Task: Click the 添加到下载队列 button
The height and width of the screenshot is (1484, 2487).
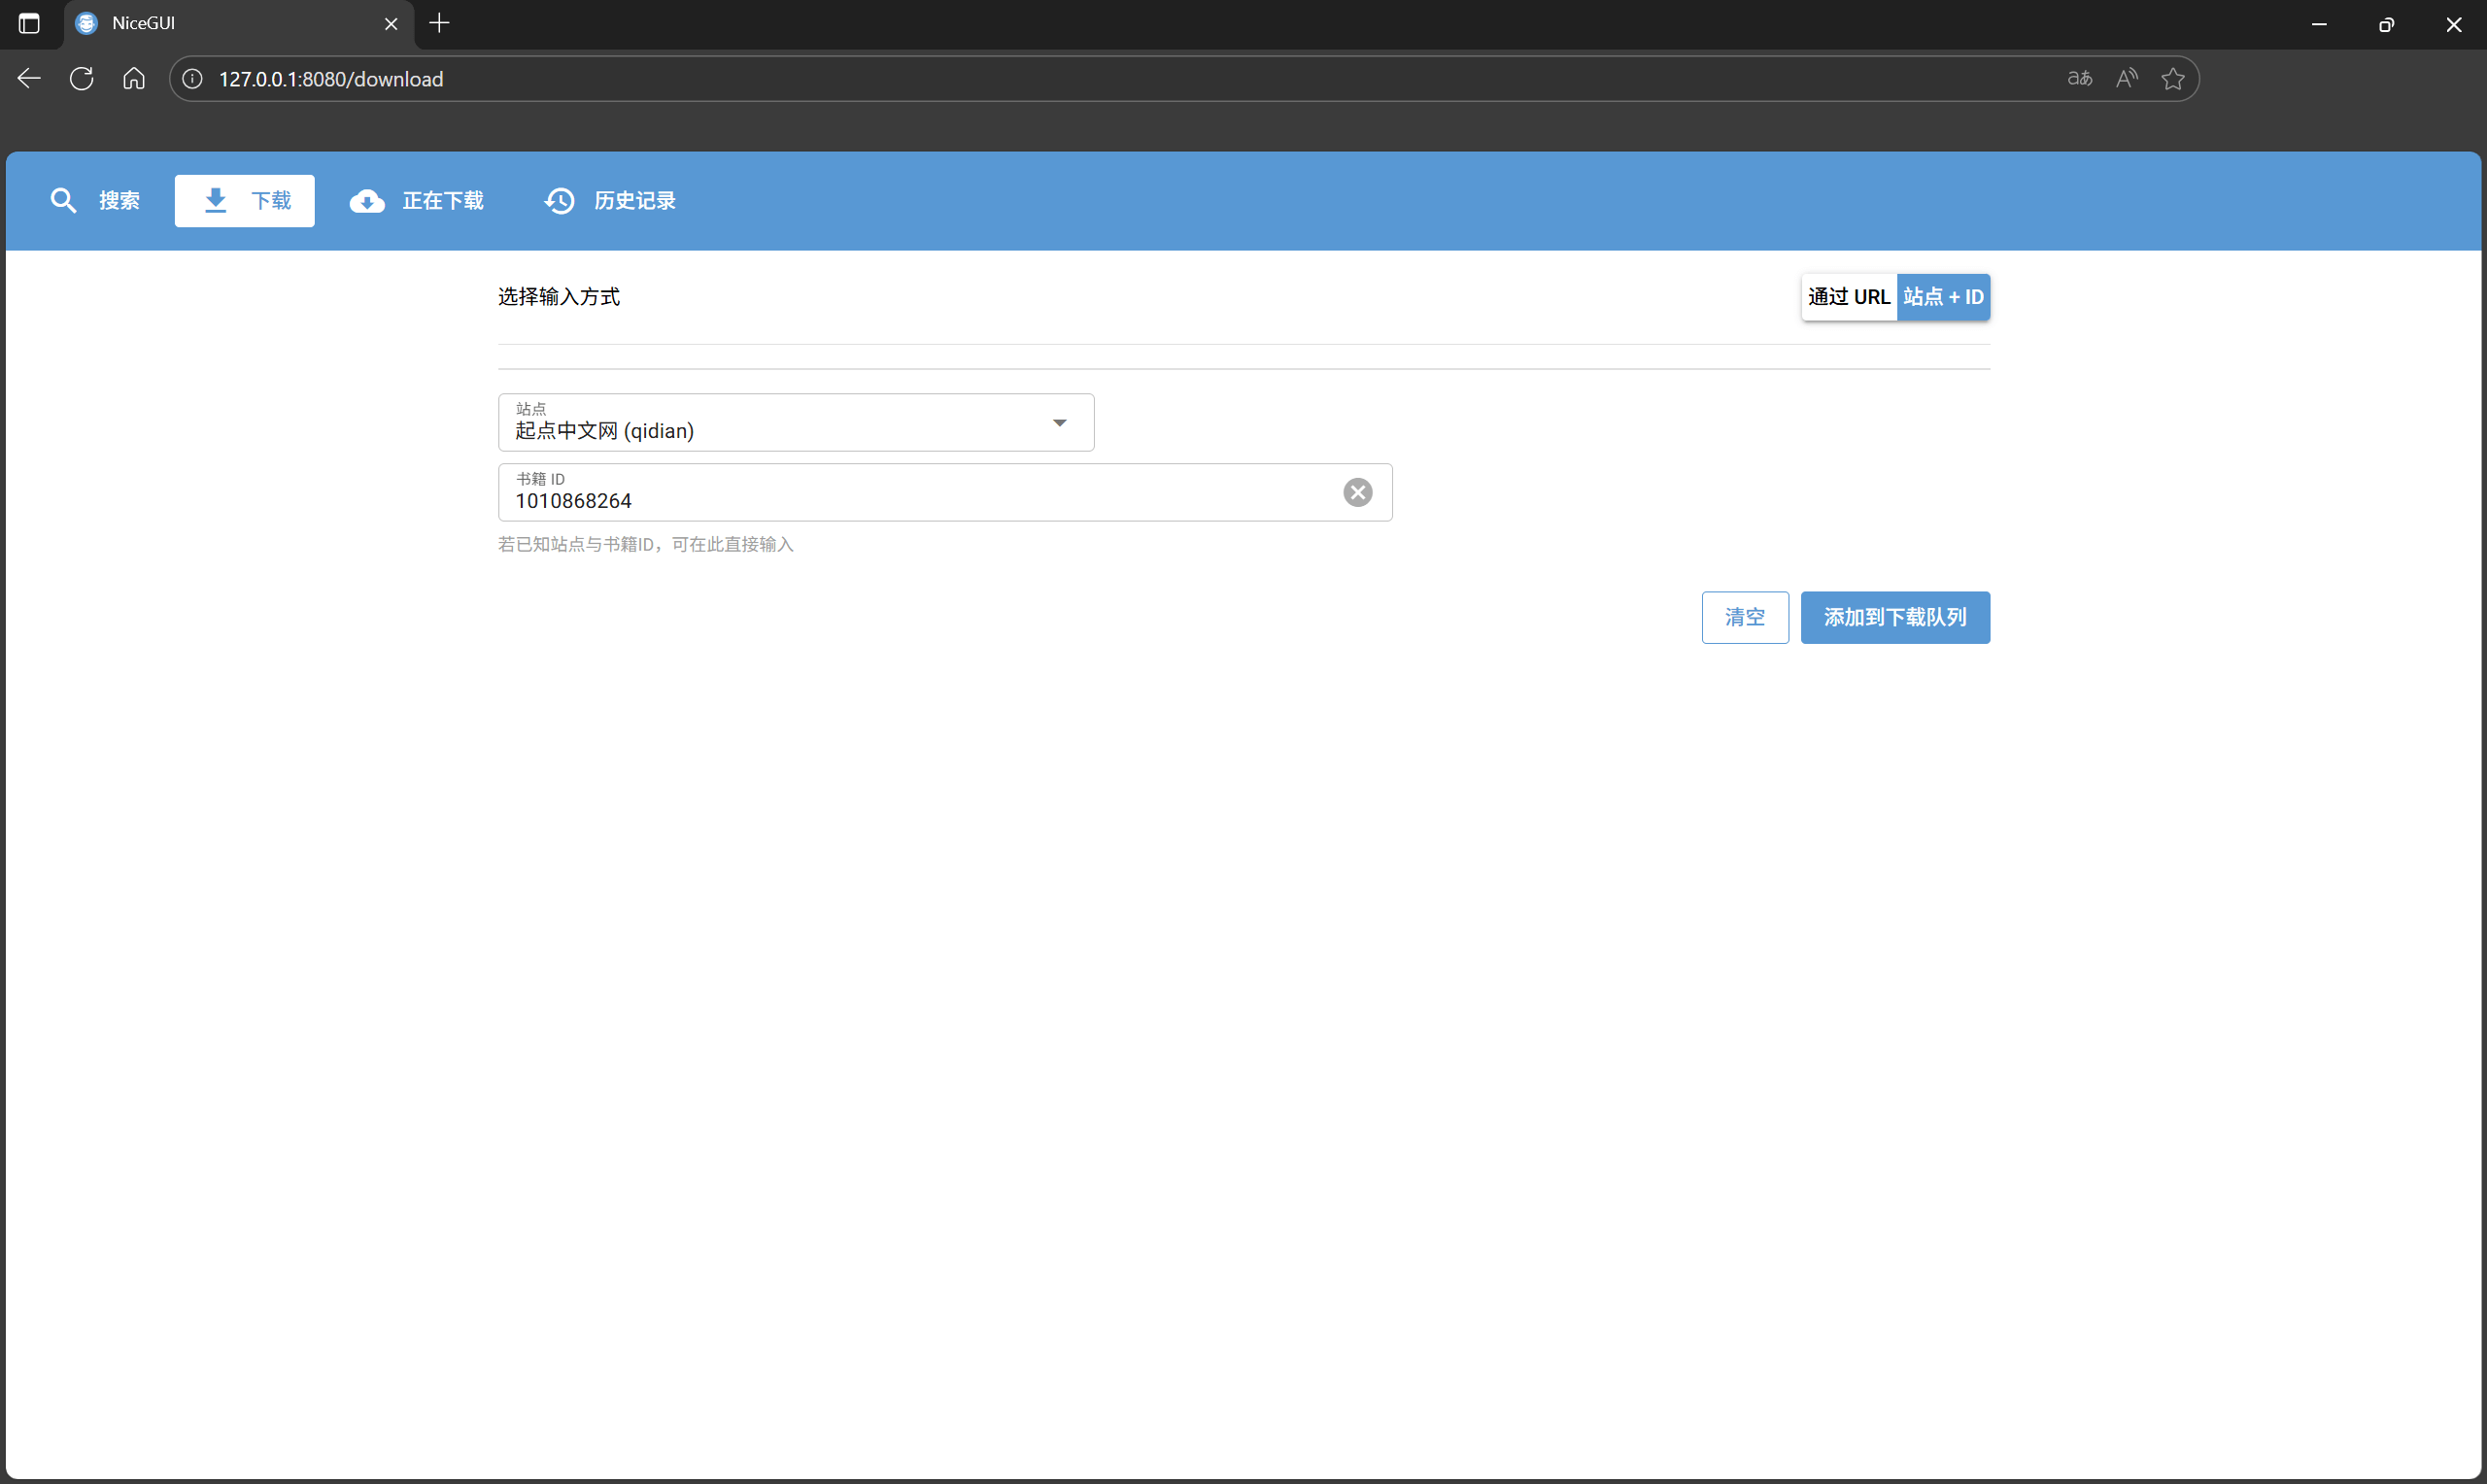Action: click(1894, 617)
